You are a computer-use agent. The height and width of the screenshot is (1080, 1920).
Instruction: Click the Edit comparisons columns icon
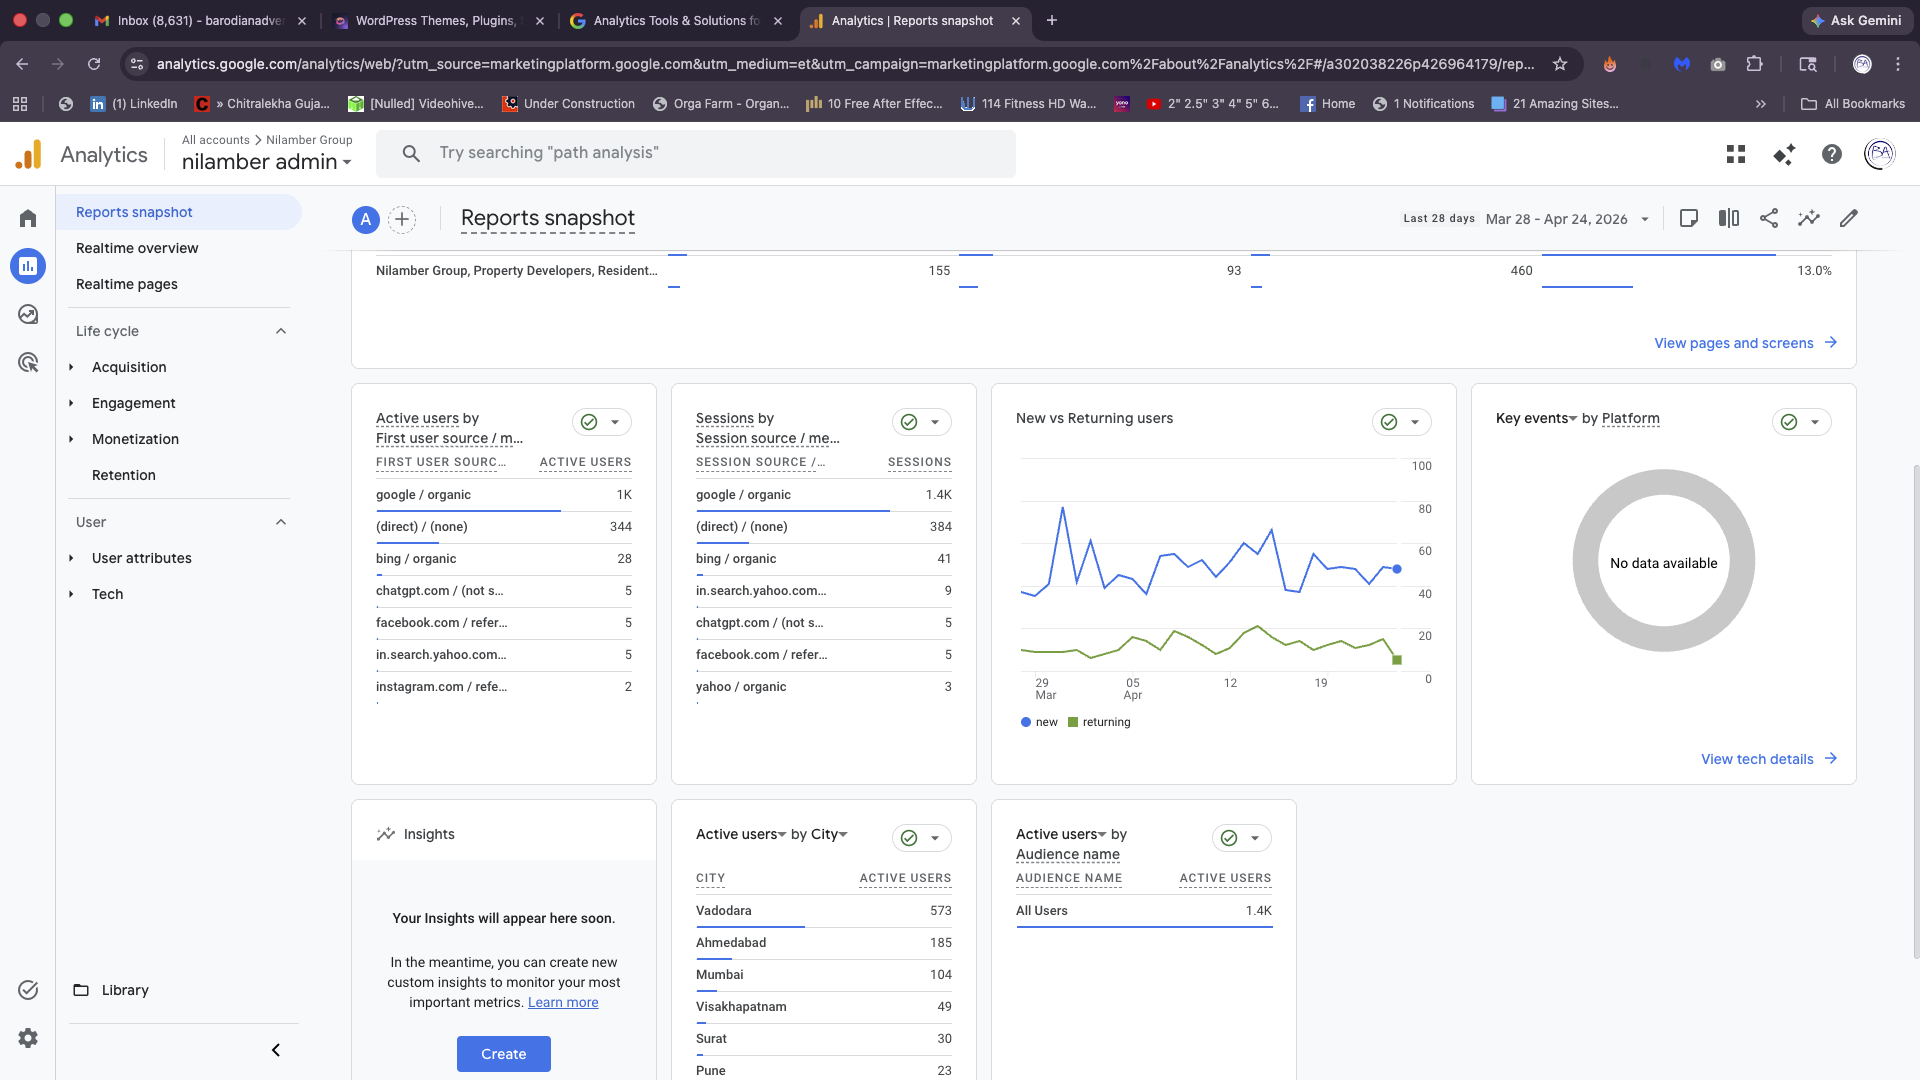click(1729, 218)
